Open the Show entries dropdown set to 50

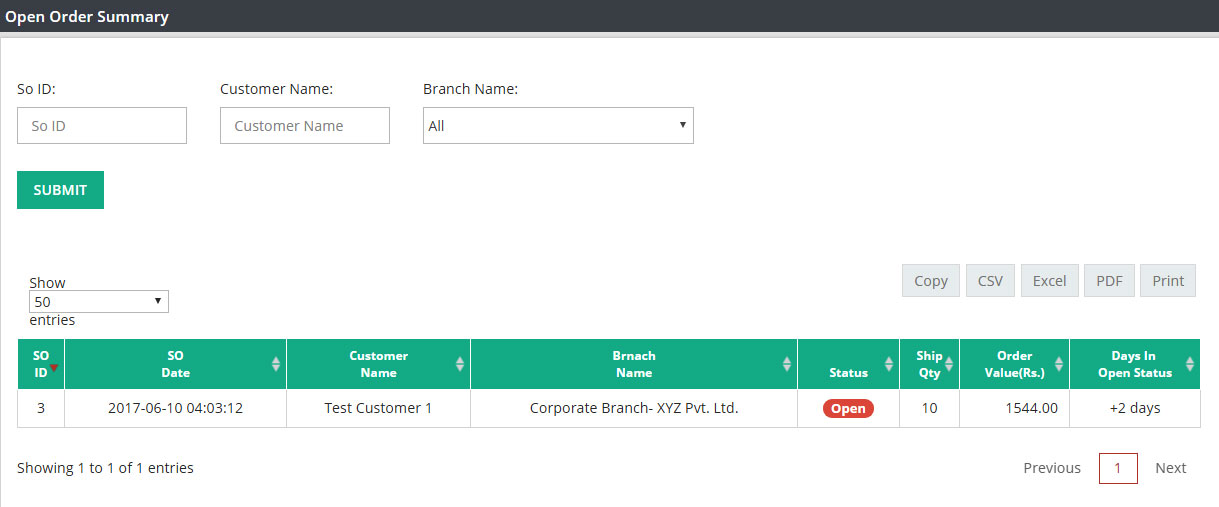(x=99, y=301)
